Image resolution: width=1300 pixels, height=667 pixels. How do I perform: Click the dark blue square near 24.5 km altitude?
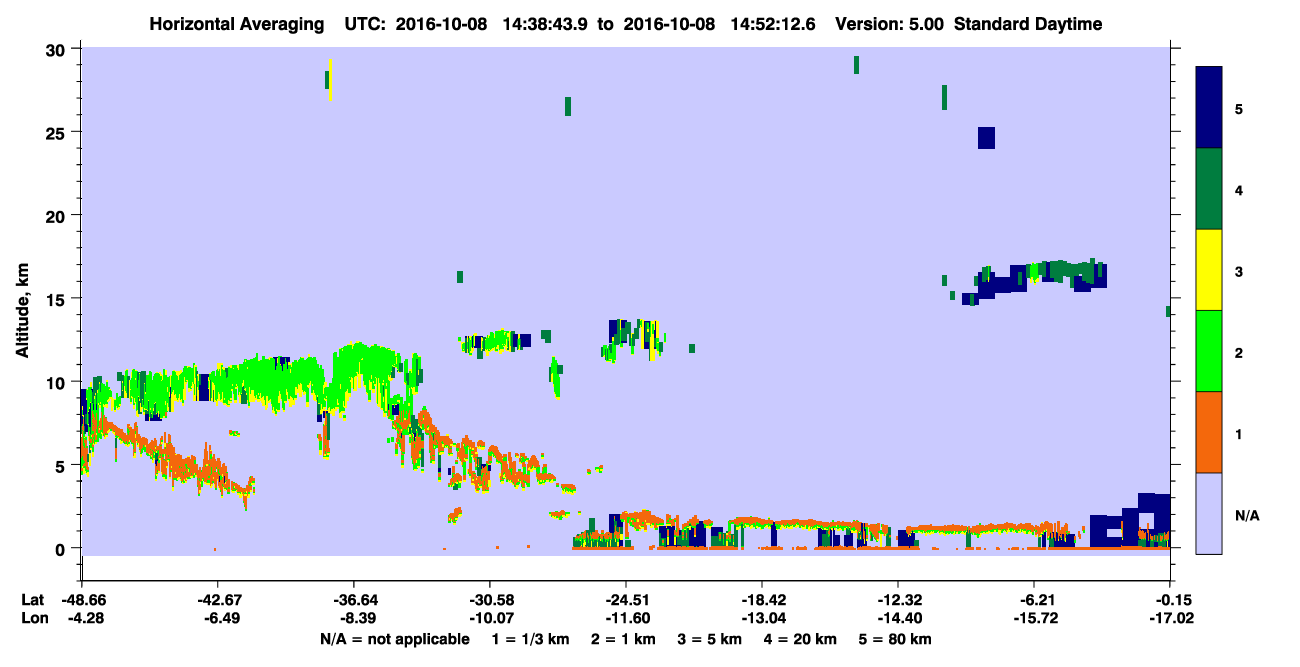pyautogui.click(x=986, y=138)
